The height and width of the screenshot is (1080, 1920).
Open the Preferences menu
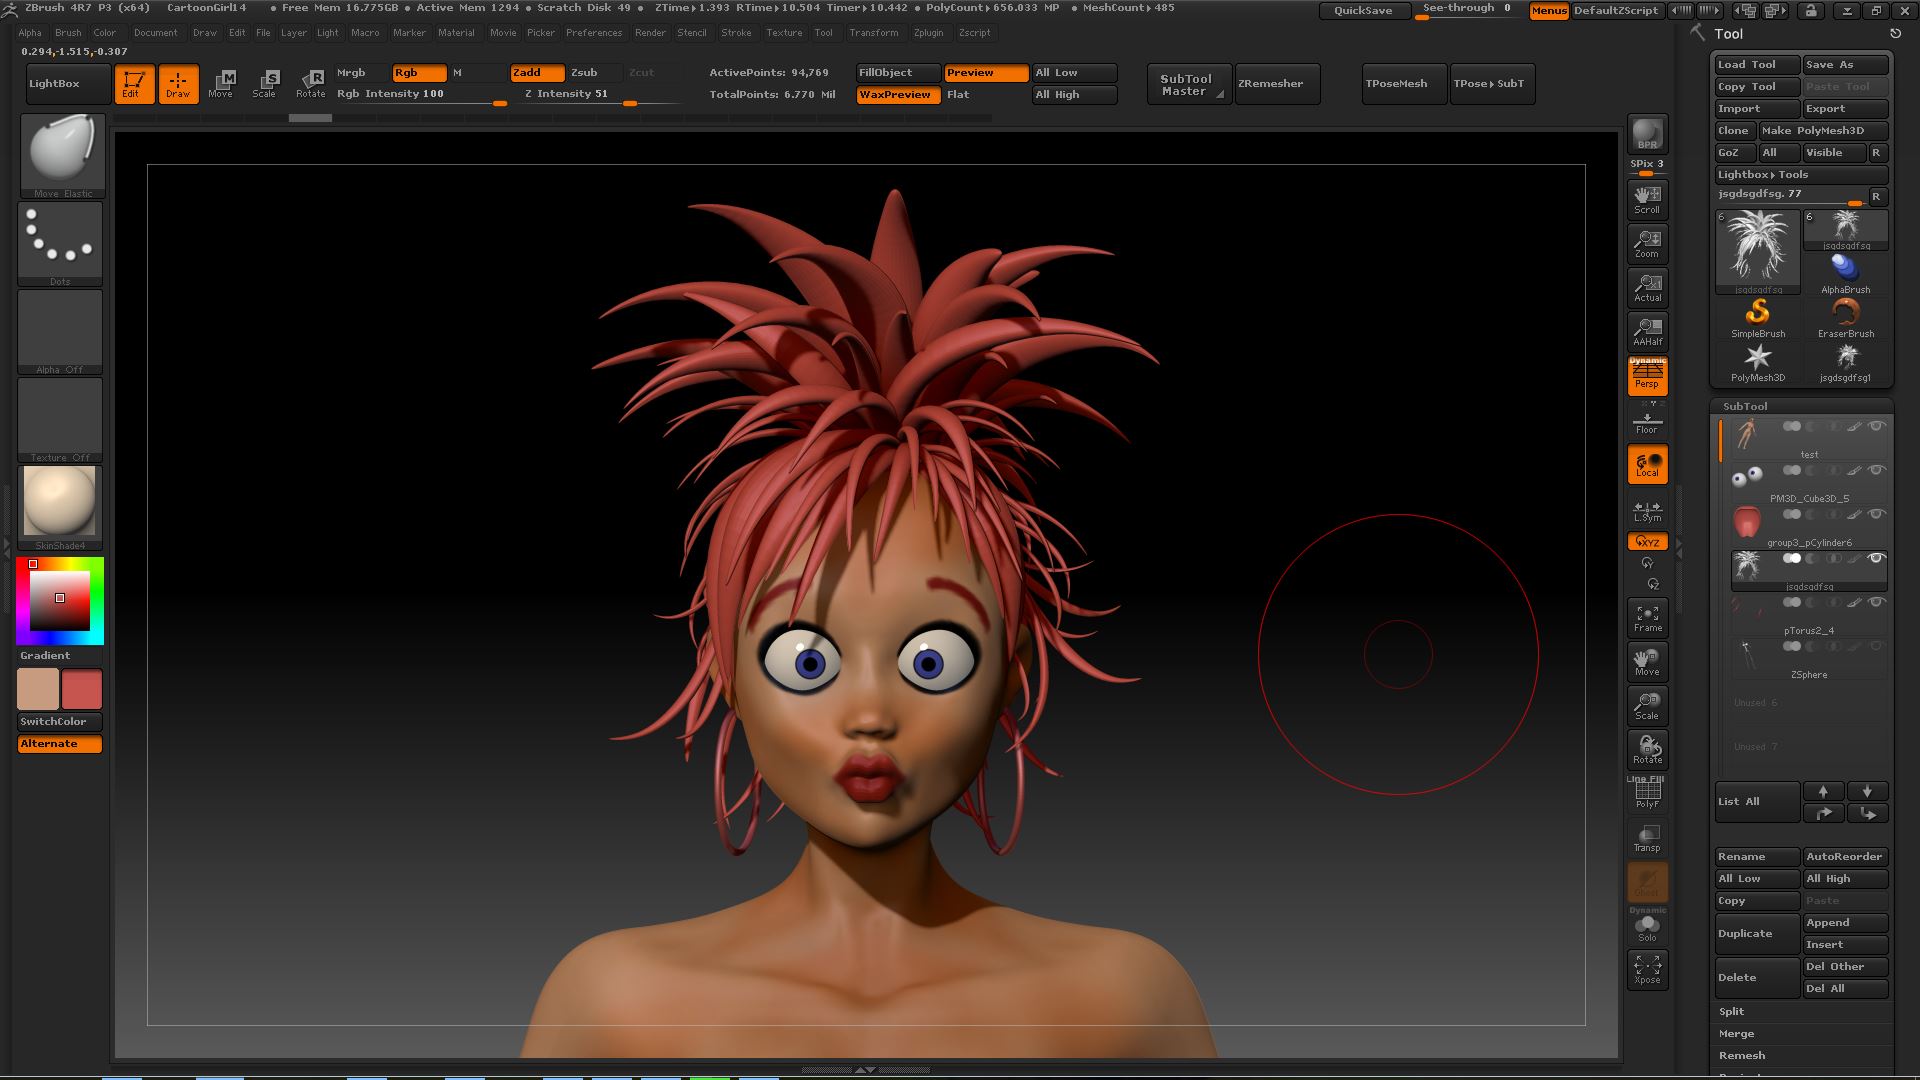point(594,33)
